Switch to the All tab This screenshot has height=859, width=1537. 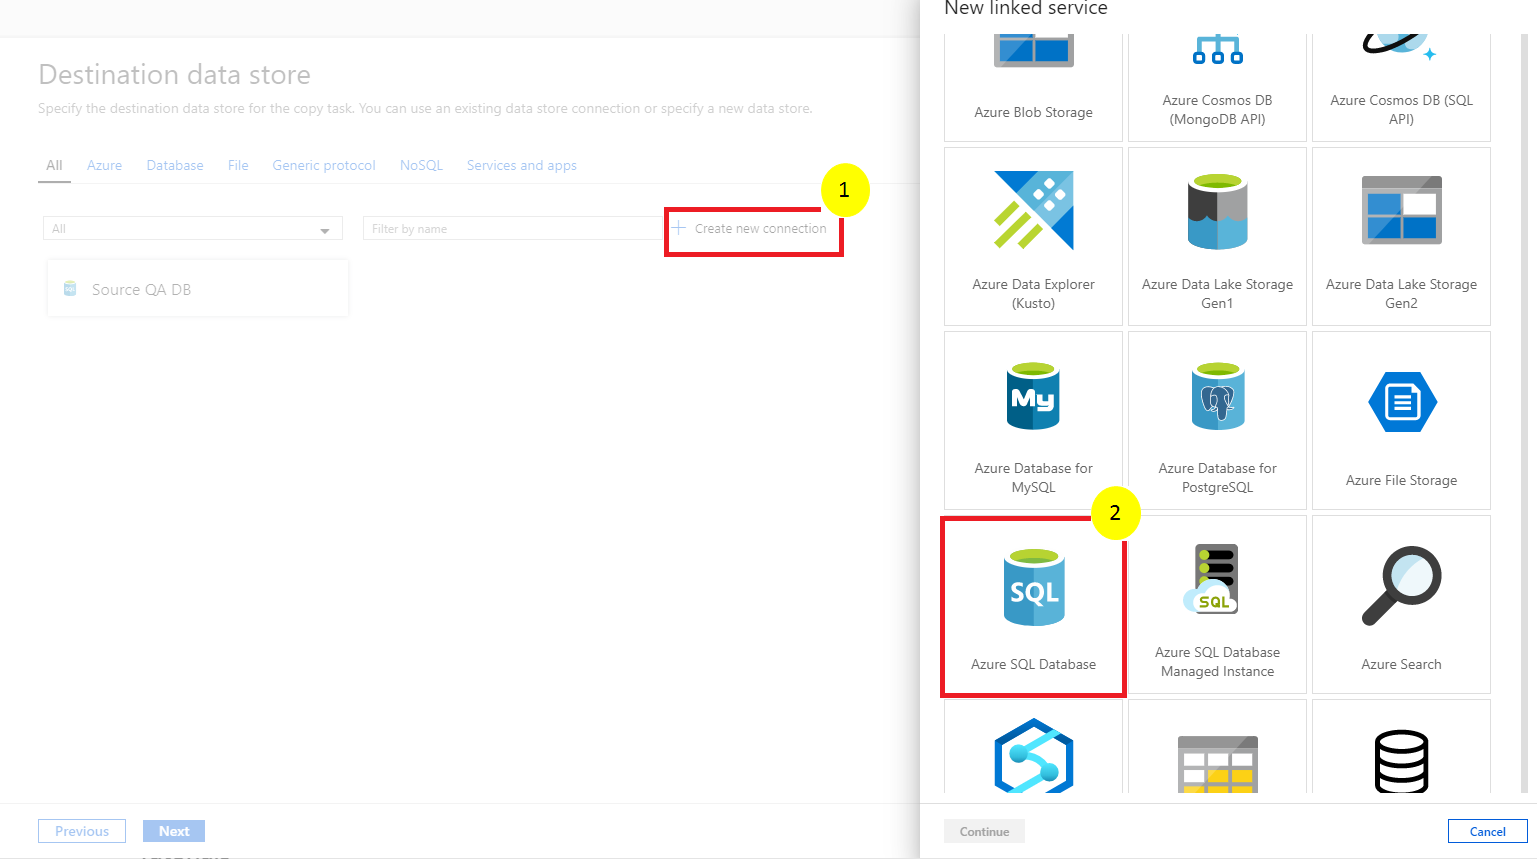[54, 166]
